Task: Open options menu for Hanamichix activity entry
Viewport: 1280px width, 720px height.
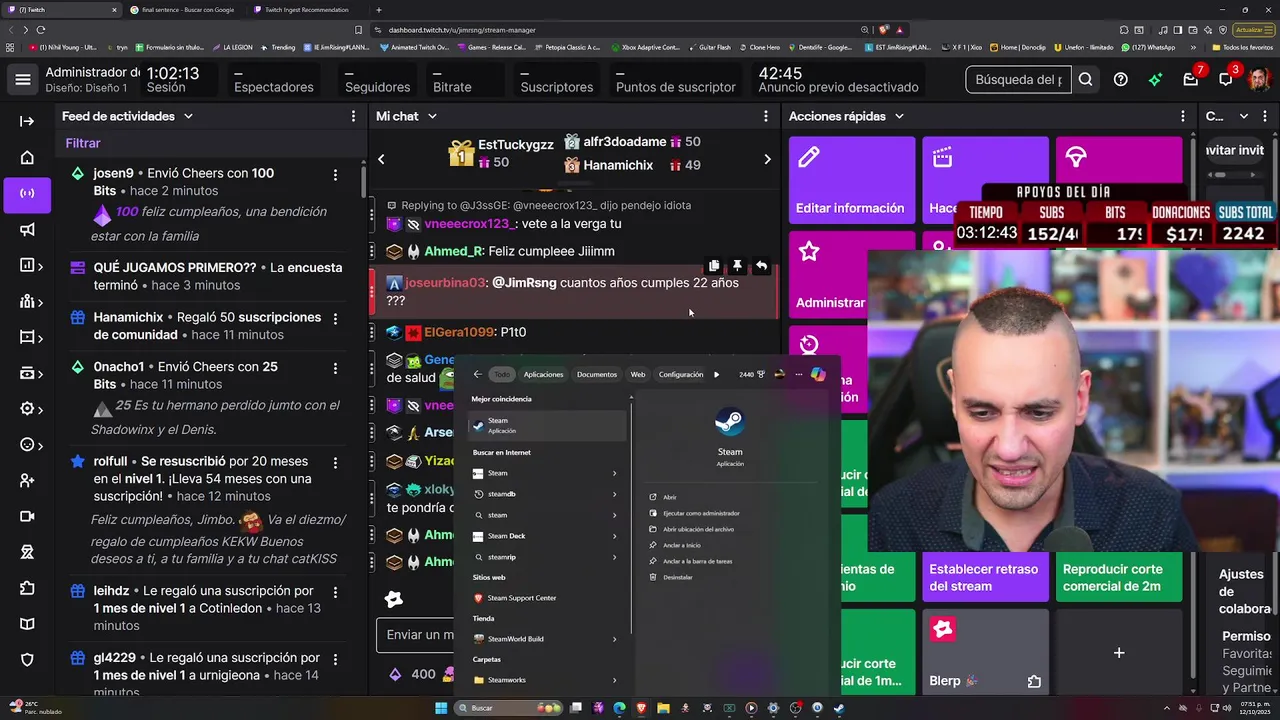Action: click(335, 319)
